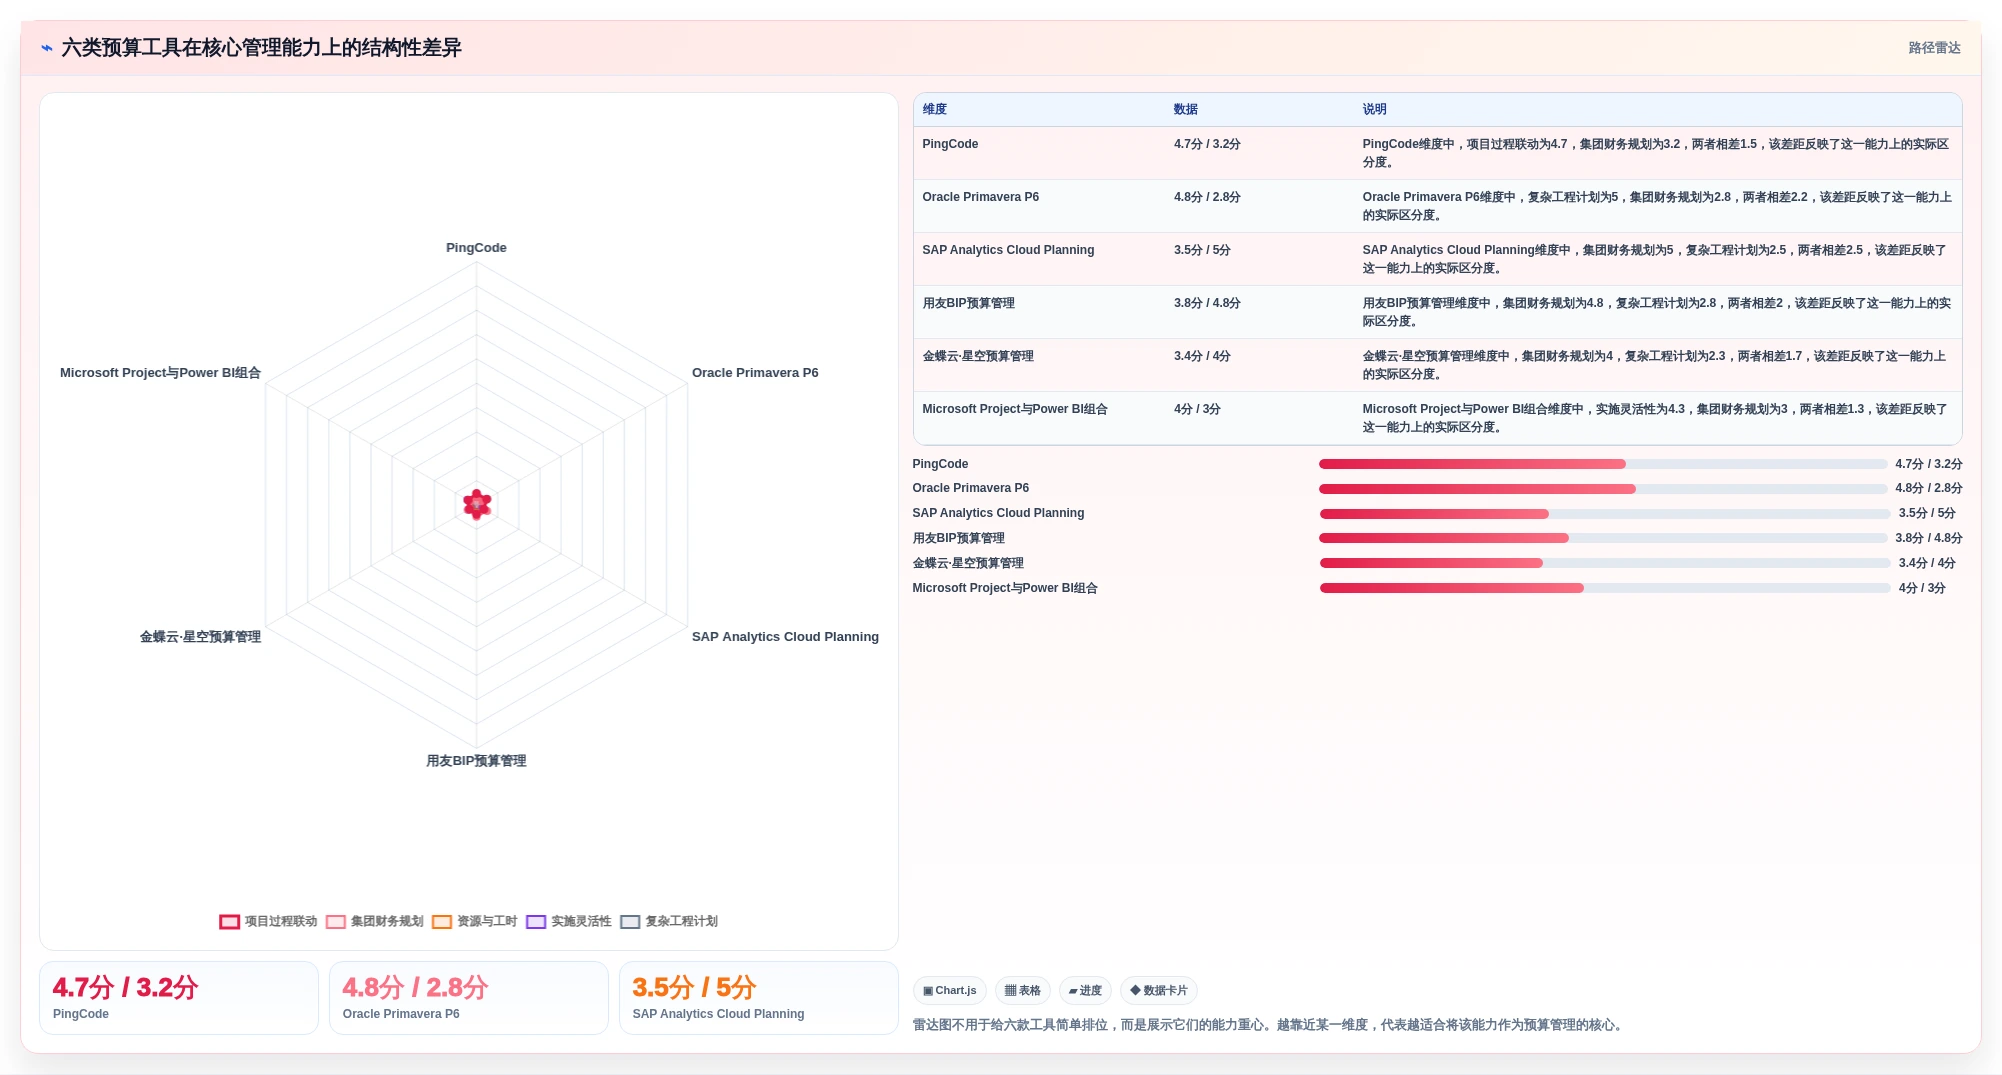Select SAP Analytics Cloud Planning in the table
Image resolution: width=2002 pixels, height=1075 pixels.
(1008, 250)
